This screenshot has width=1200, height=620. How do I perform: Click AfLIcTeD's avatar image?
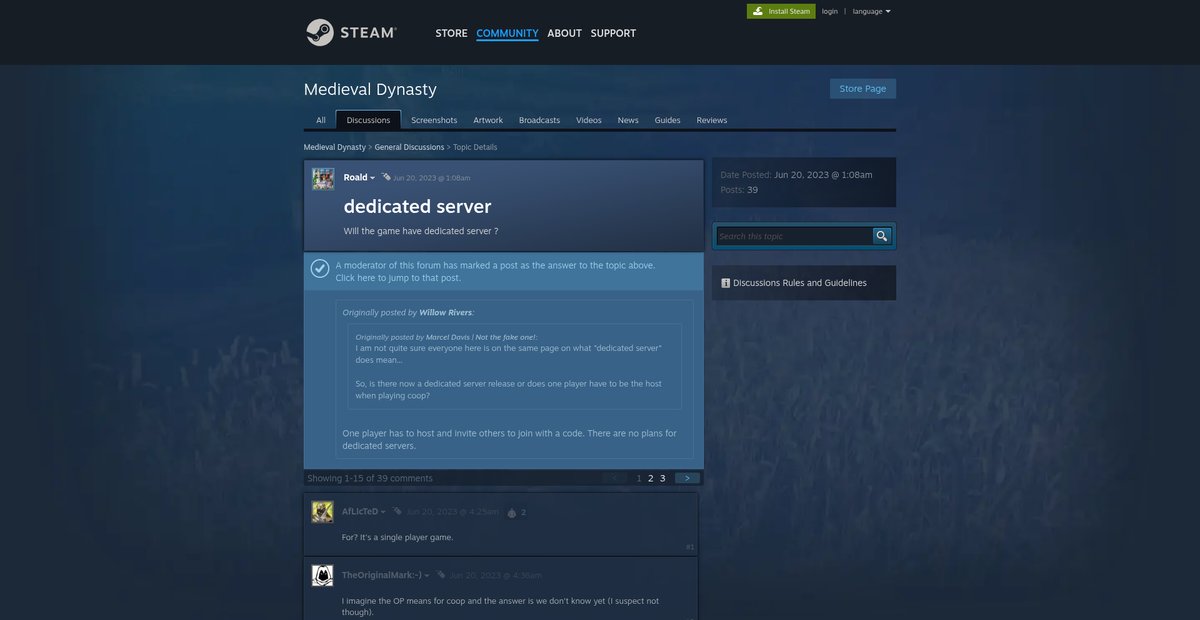coord(322,512)
